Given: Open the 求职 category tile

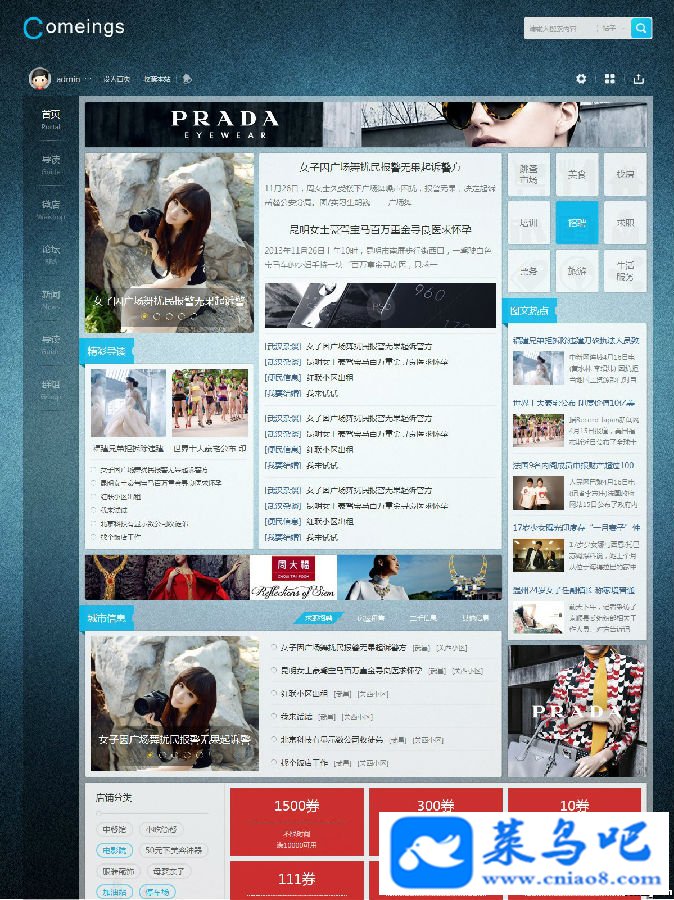Looking at the screenshot, I should [x=625, y=222].
